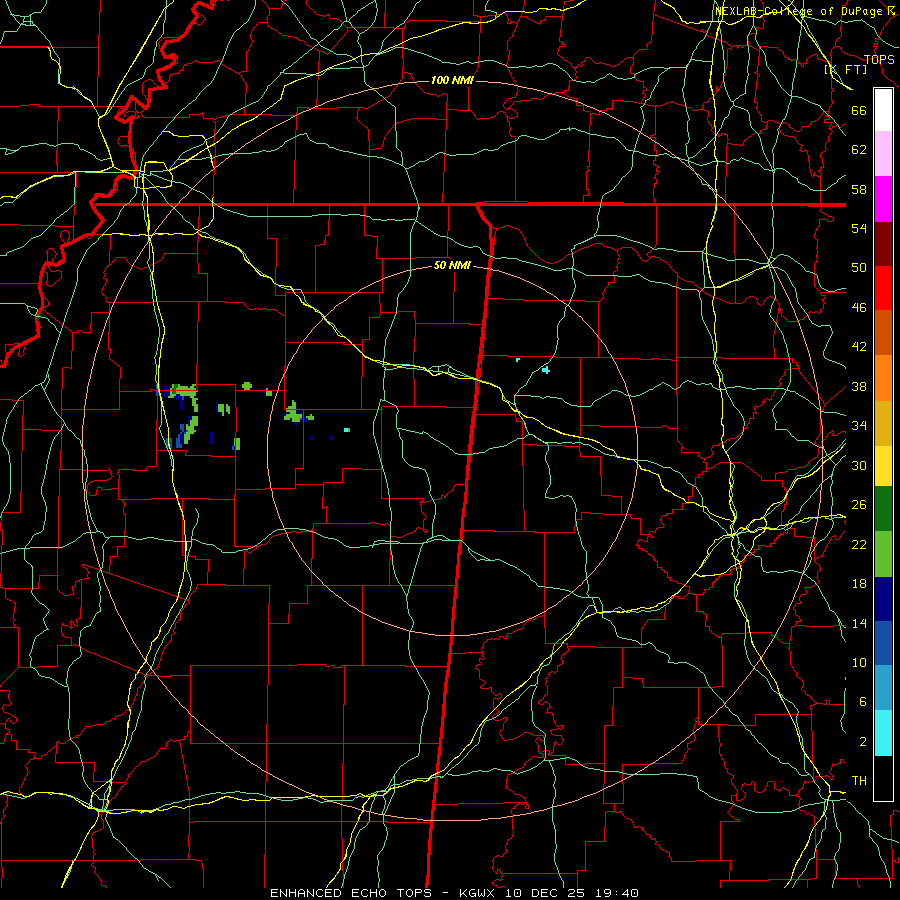Viewport: 900px width, 900px height.
Task: Click the white color swatch in the tops legend
Action: coord(883,110)
